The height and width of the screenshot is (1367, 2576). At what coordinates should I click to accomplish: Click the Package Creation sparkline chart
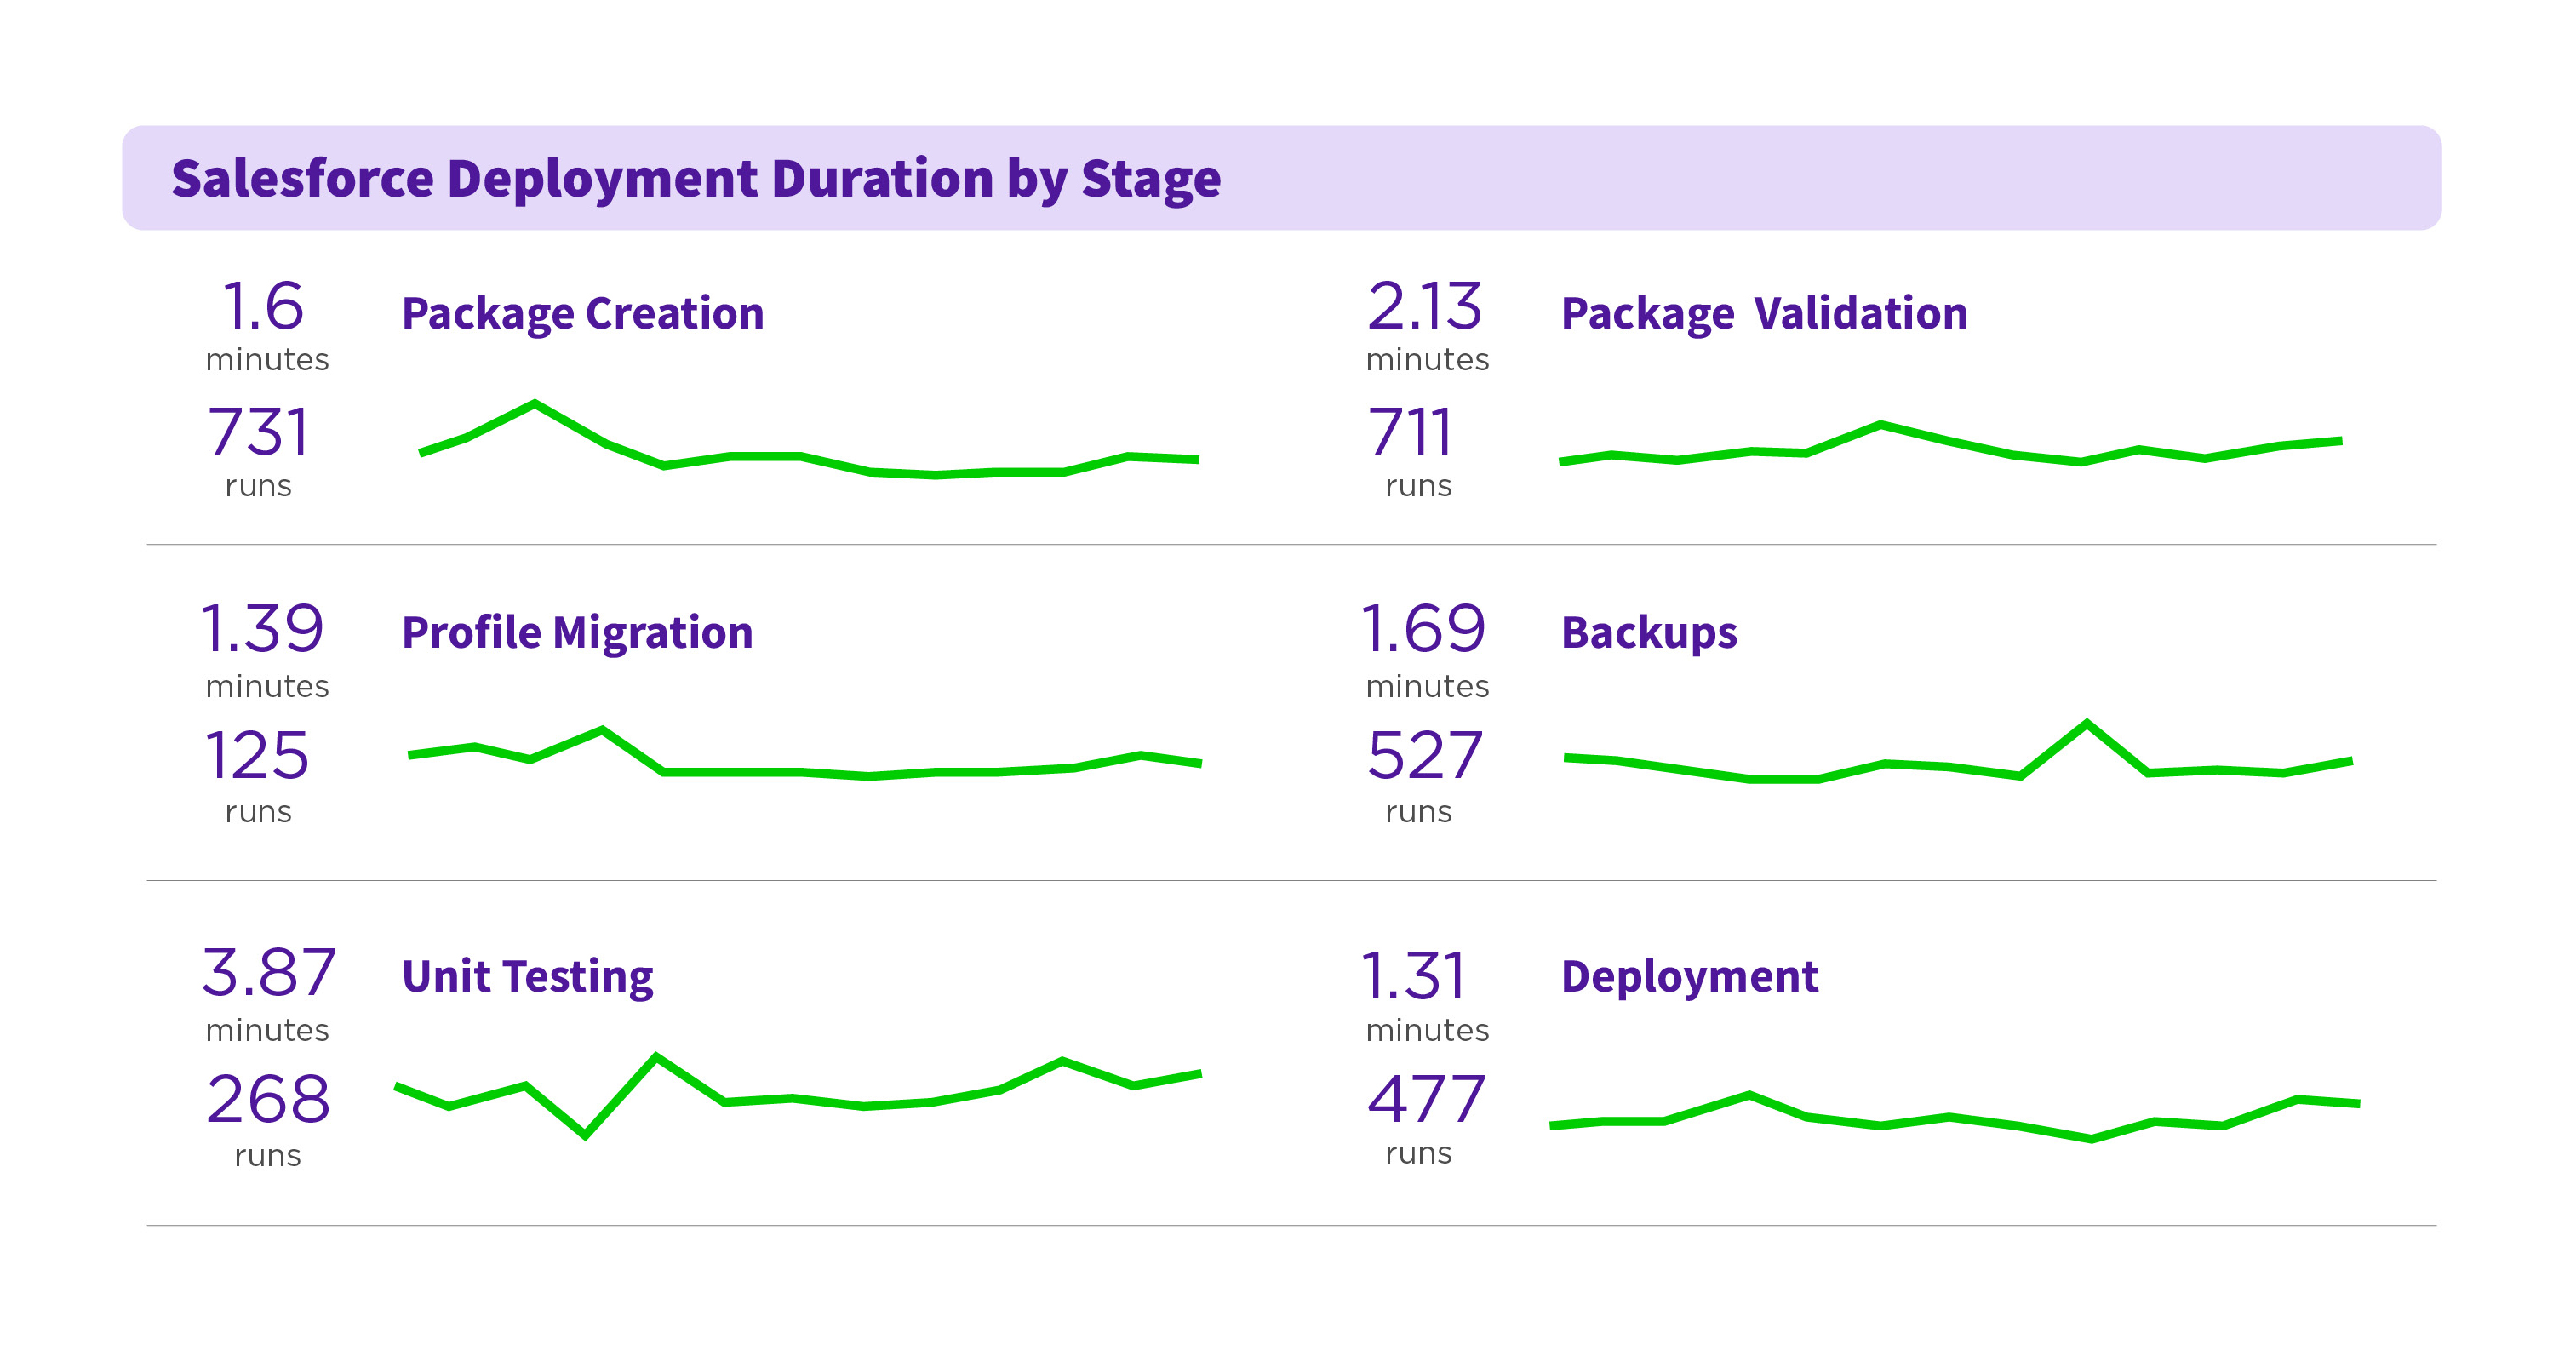(x=765, y=457)
